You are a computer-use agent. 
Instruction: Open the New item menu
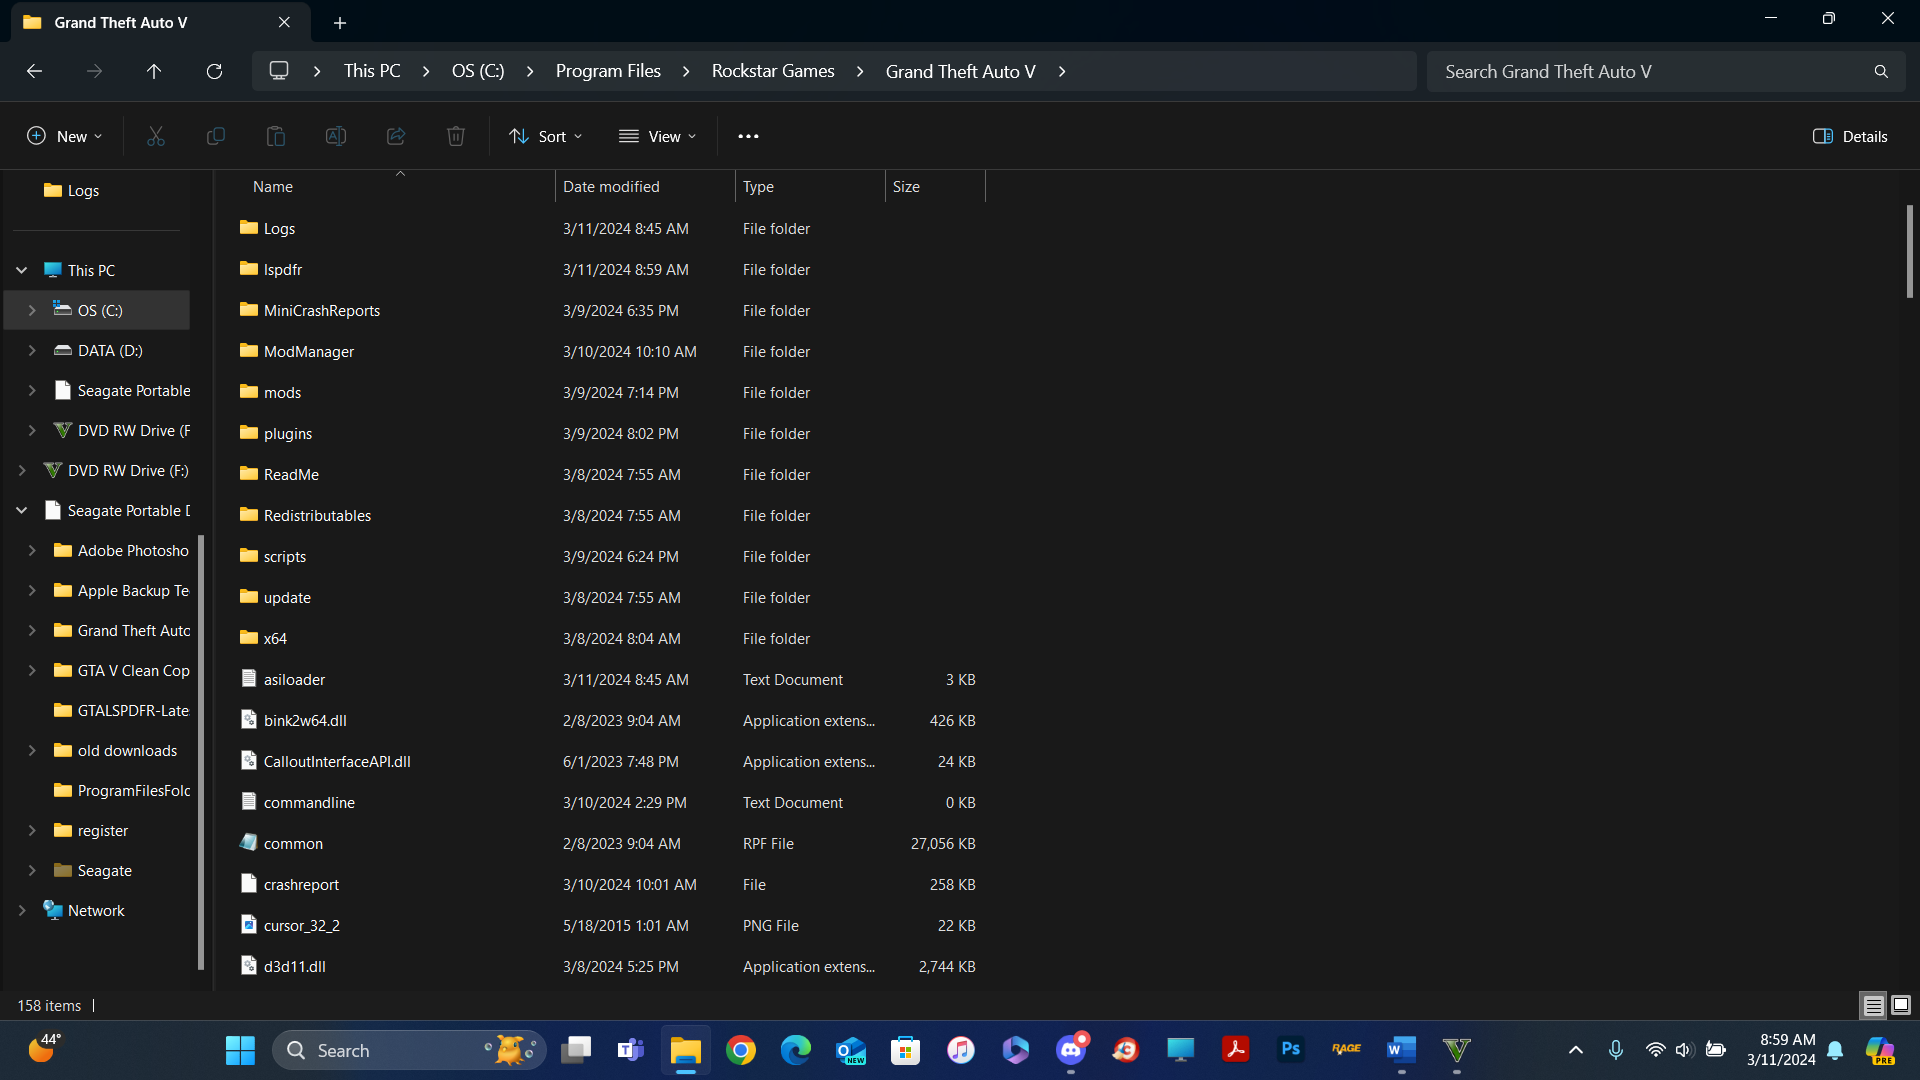pyautogui.click(x=64, y=136)
